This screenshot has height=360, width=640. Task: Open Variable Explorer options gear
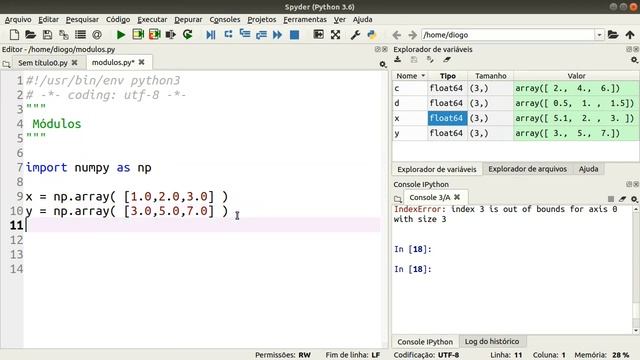point(634,60)
